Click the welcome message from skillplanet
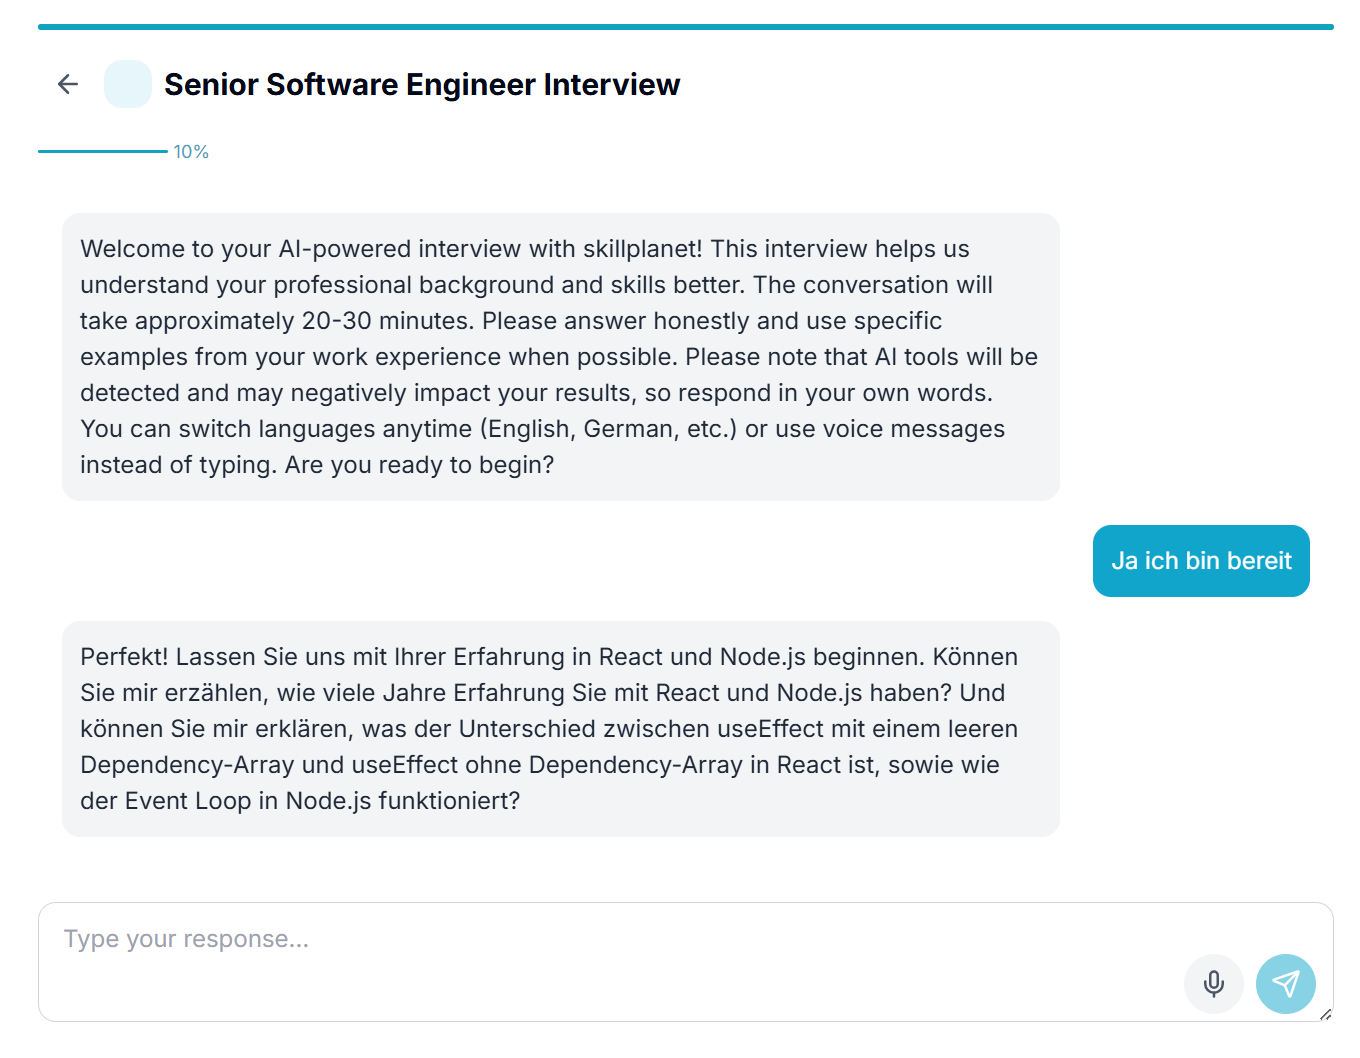The image size is (1360, 1058). point(560,356)
